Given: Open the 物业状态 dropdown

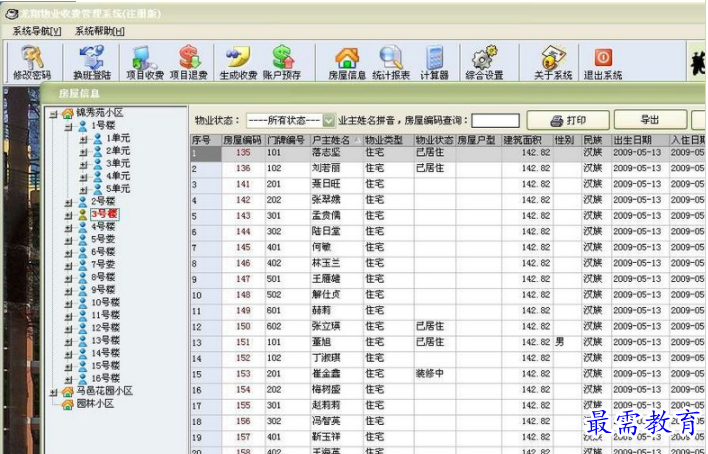Looking at the screenshot, I should (x=329, y=121).
